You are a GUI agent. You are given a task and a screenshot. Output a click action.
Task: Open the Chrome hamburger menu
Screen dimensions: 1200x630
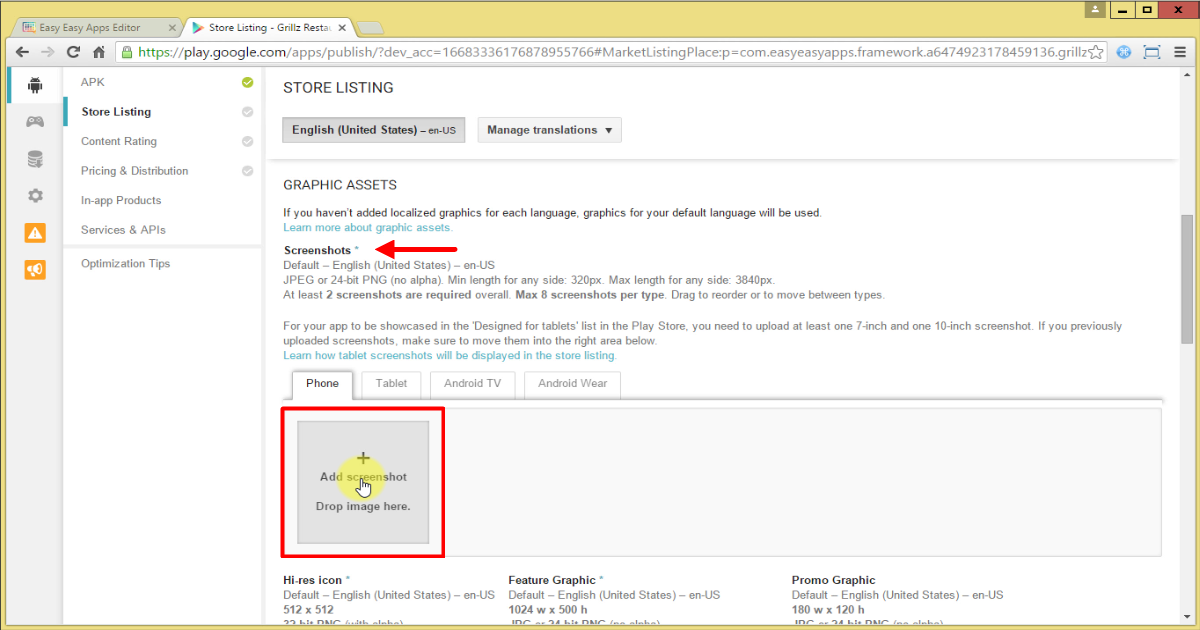coord(1180,52)
